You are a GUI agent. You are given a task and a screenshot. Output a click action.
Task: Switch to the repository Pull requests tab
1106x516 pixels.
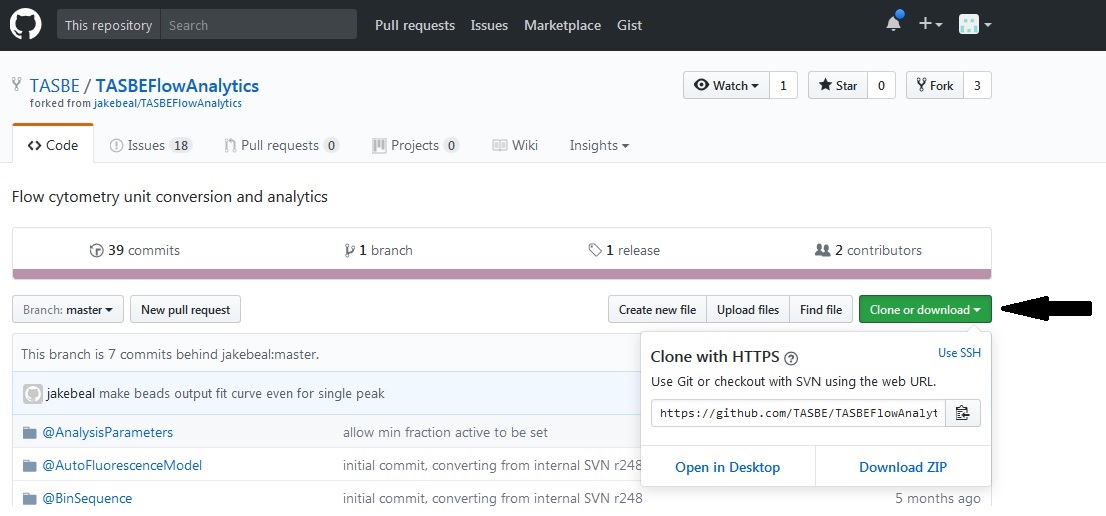(281, 145)
